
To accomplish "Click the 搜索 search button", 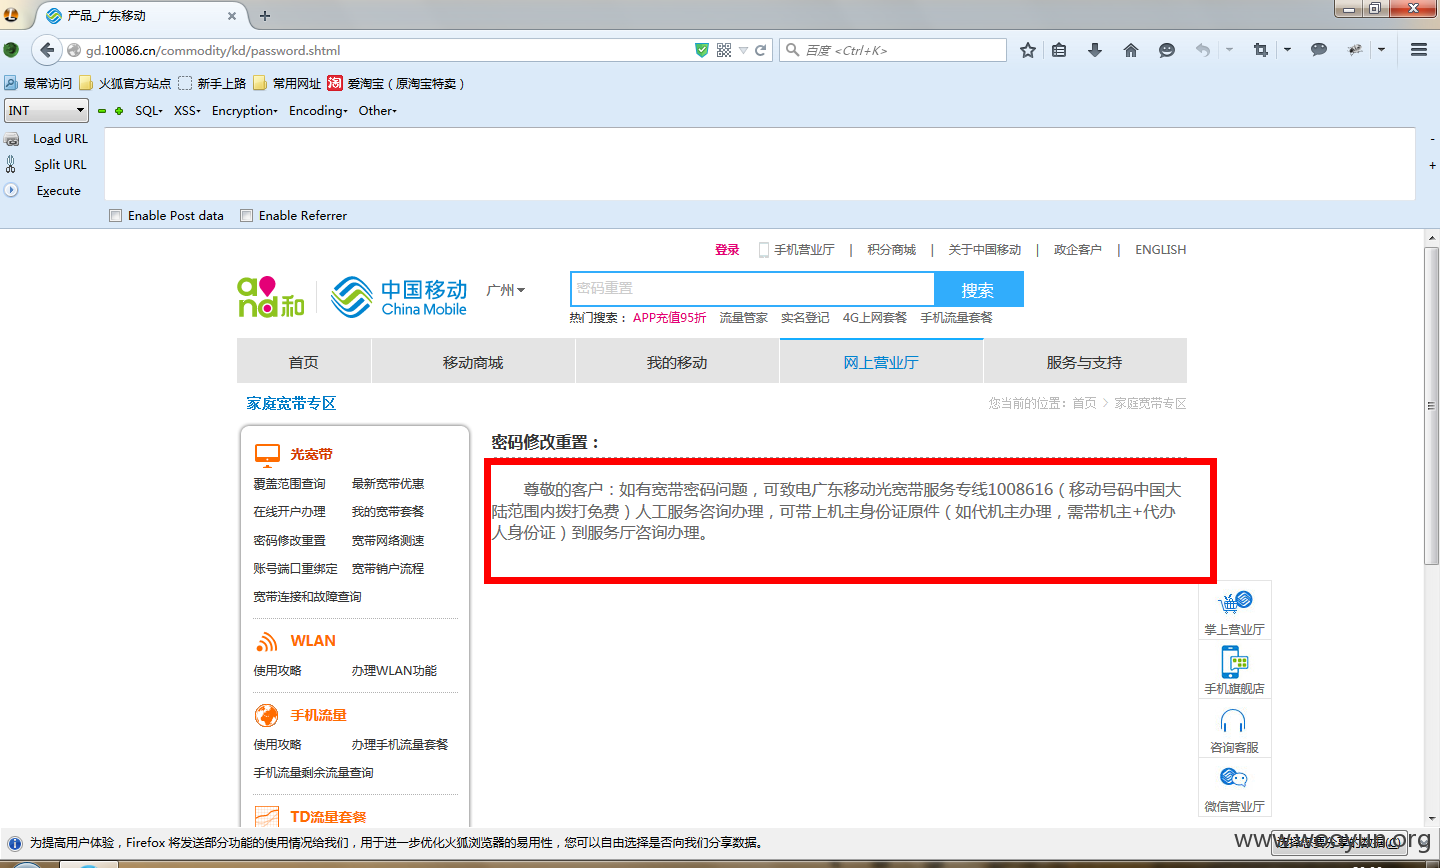I will 978,290.
